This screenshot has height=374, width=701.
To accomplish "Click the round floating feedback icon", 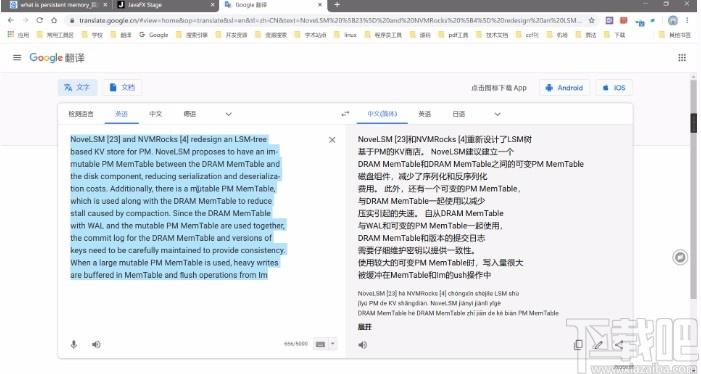I will tap(680, 257).
